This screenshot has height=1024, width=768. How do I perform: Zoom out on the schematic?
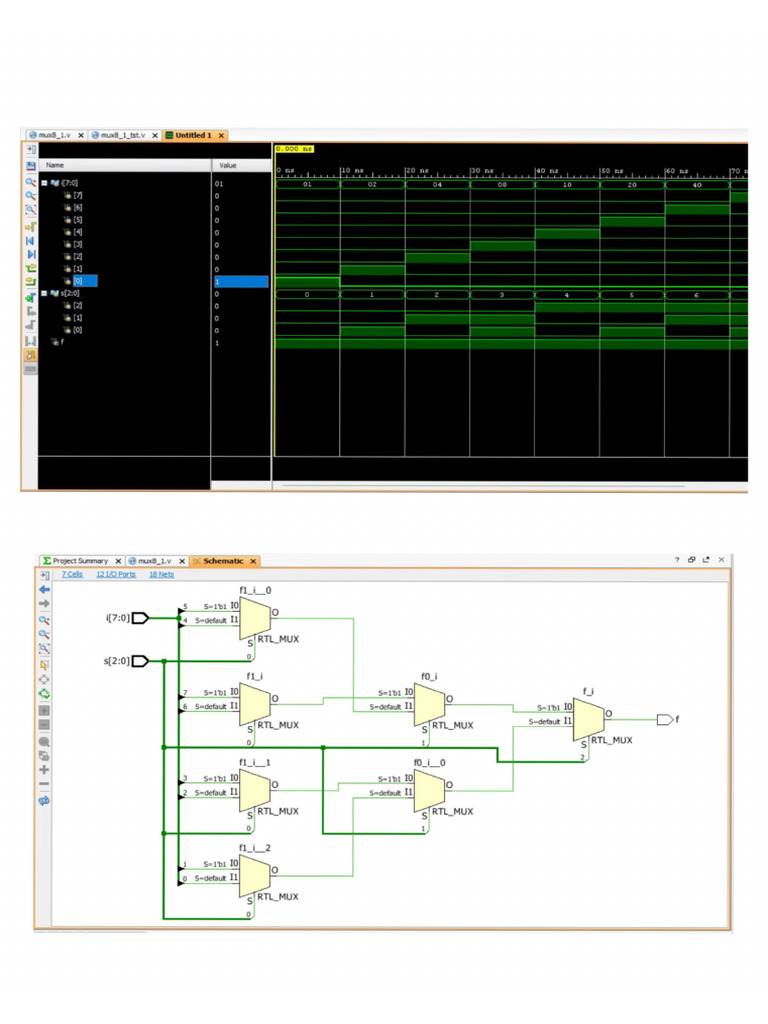pos(44,634)
